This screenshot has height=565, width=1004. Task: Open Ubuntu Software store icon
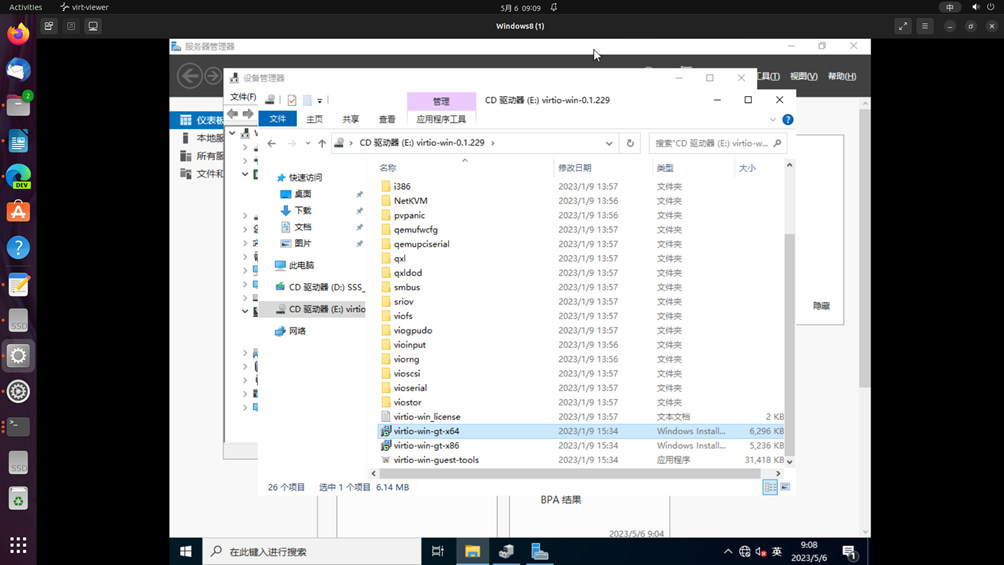click(18, 212)
